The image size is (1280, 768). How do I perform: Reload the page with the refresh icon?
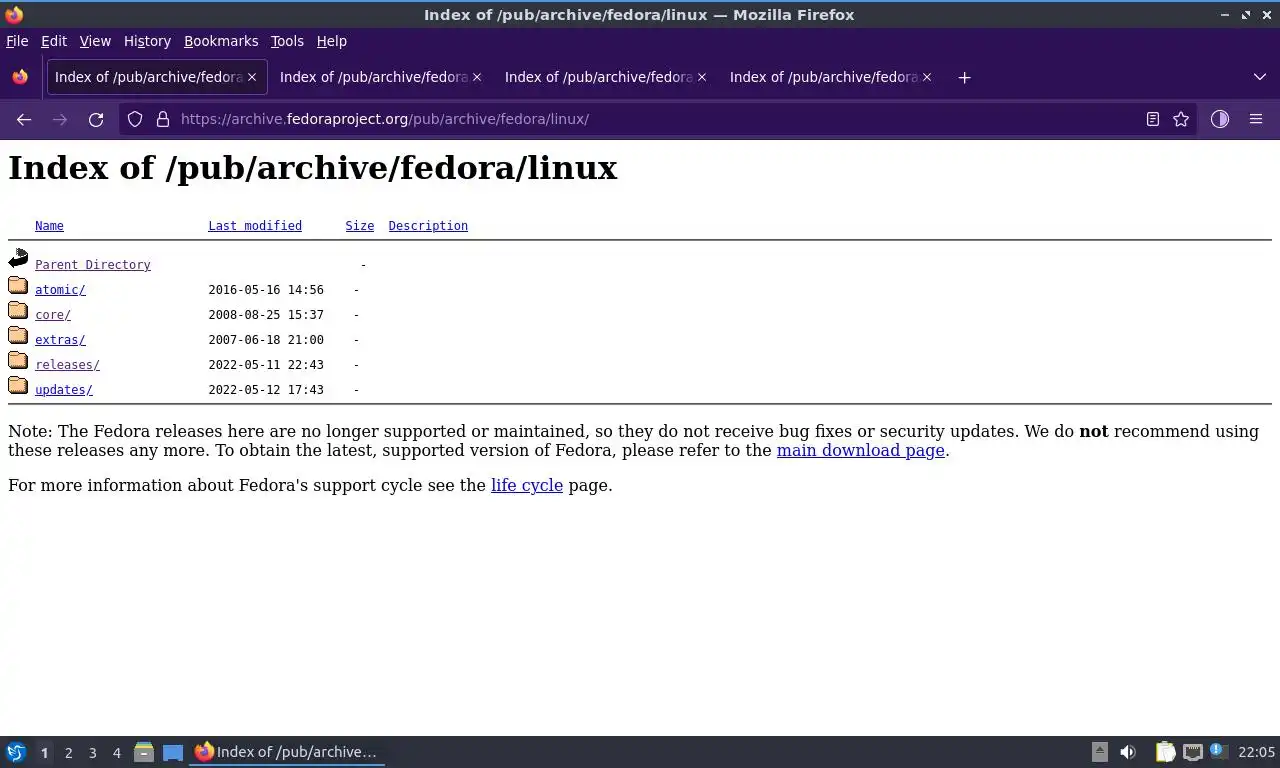tap(96, 119)
